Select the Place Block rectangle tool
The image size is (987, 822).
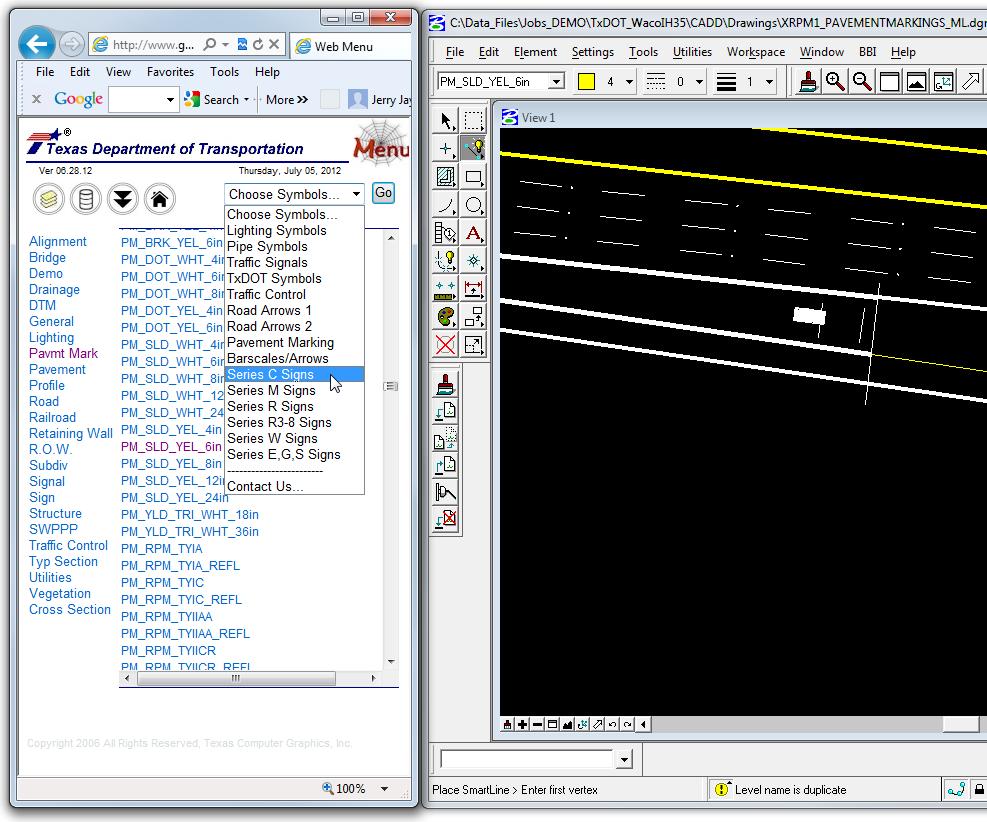click(473, 177)
